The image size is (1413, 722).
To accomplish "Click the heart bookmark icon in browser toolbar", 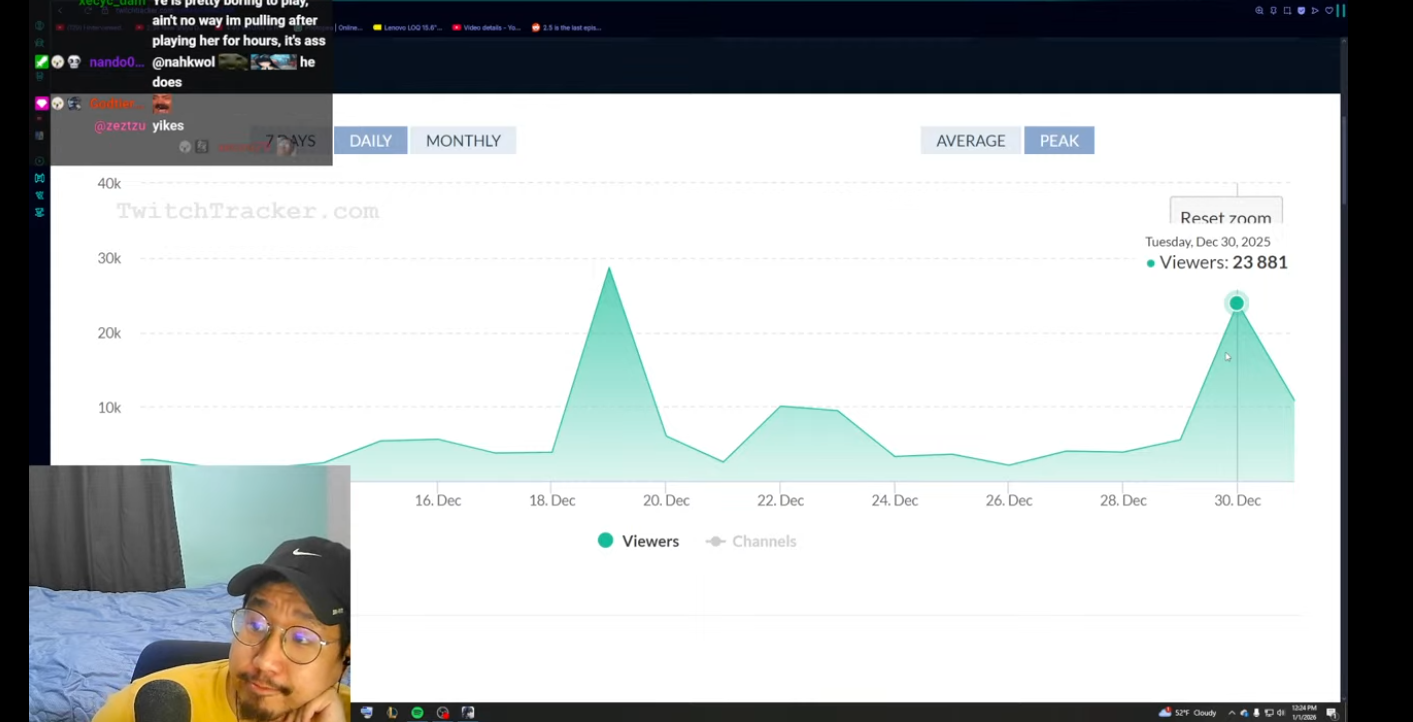I will click(1329, 11).
